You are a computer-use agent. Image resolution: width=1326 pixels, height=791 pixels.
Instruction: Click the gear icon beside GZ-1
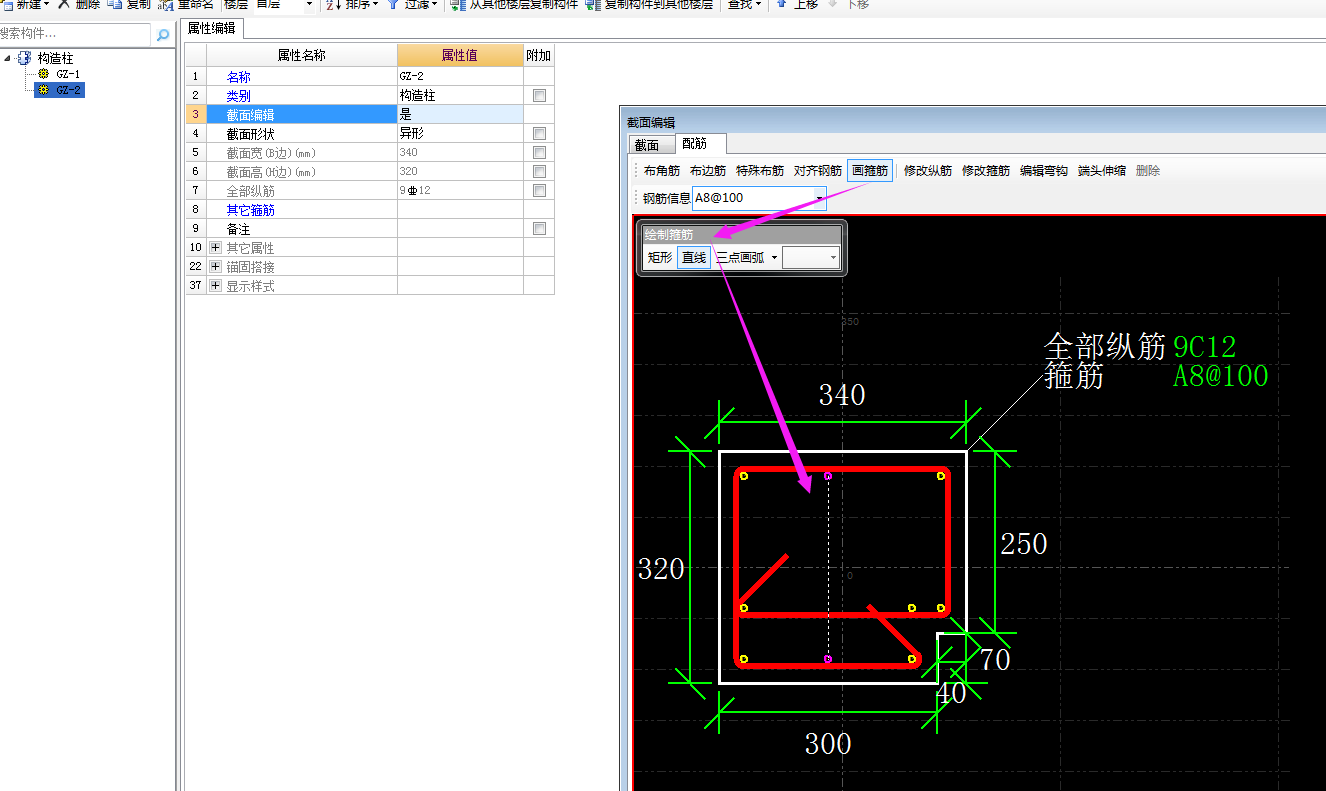[43, 74]
